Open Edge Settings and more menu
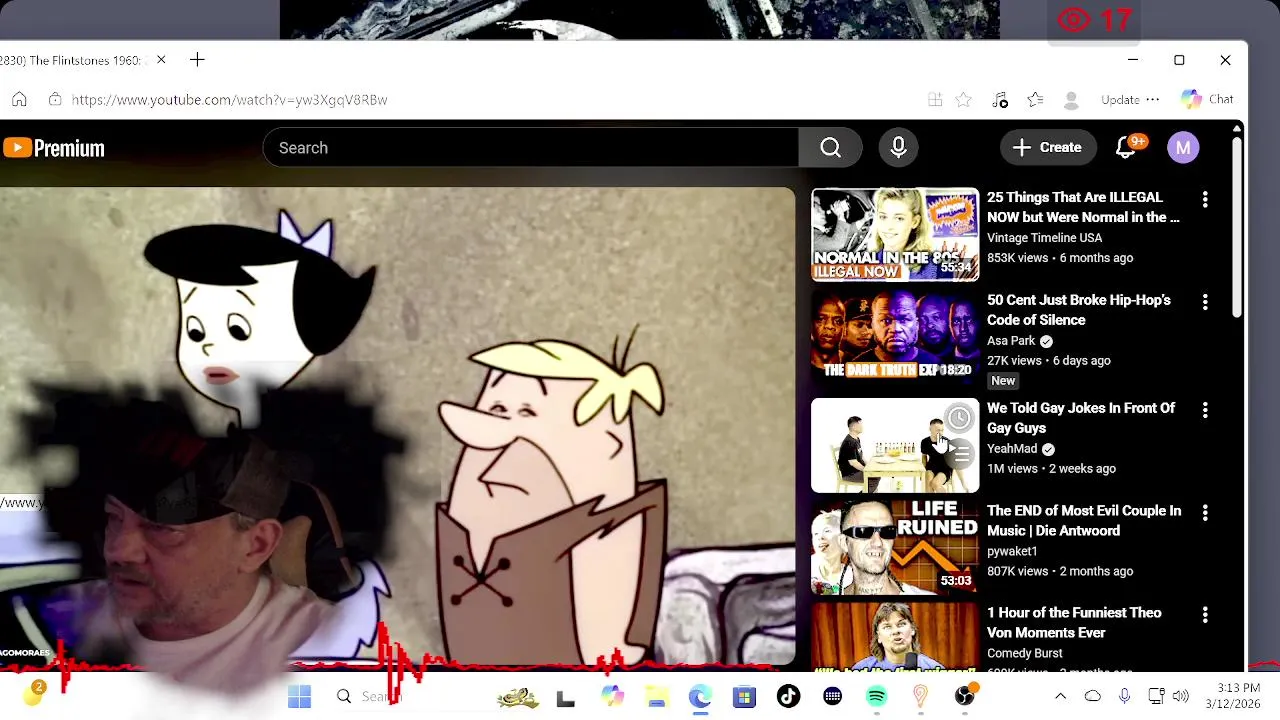This screenshot has width=1280, height=720. pos(1153,99)
